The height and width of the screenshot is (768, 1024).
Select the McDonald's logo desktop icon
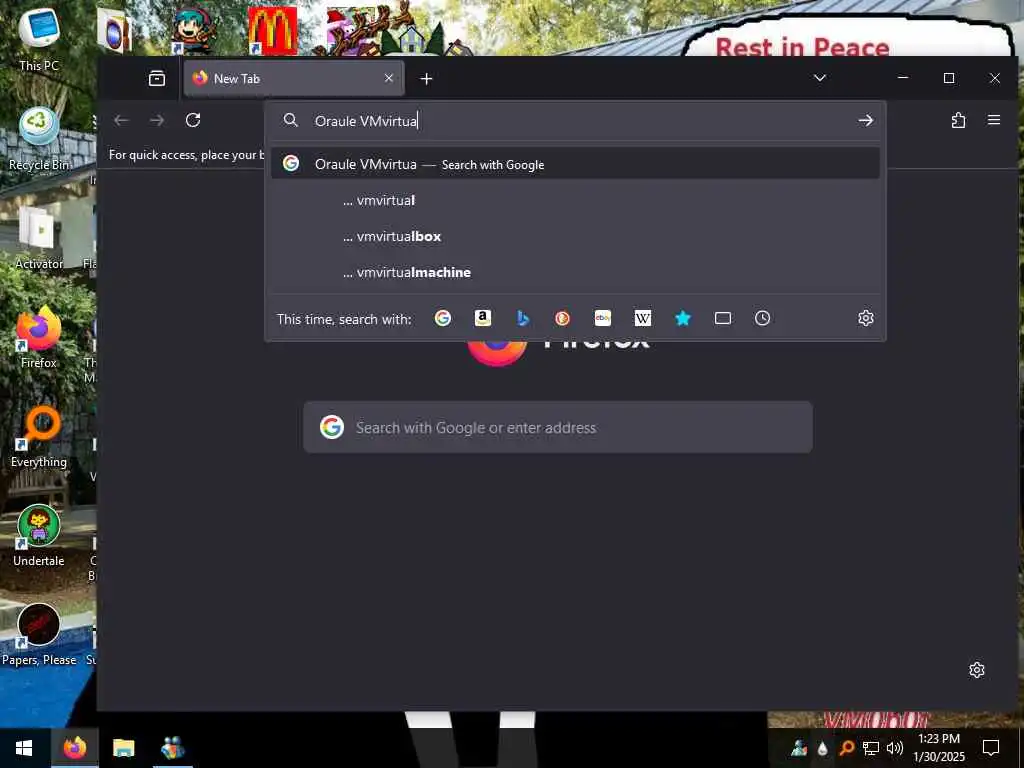[272, 31]
